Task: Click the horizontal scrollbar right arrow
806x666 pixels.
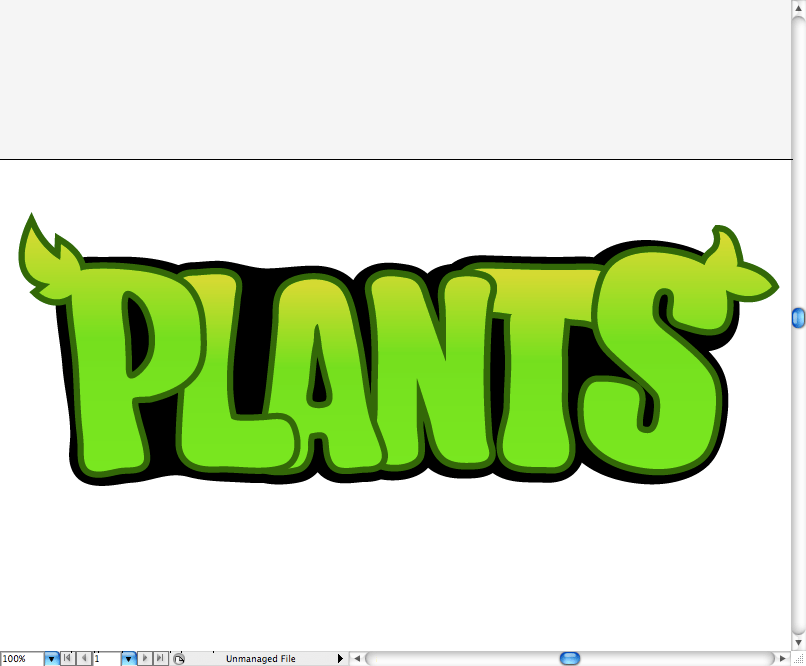Action: 782,658
